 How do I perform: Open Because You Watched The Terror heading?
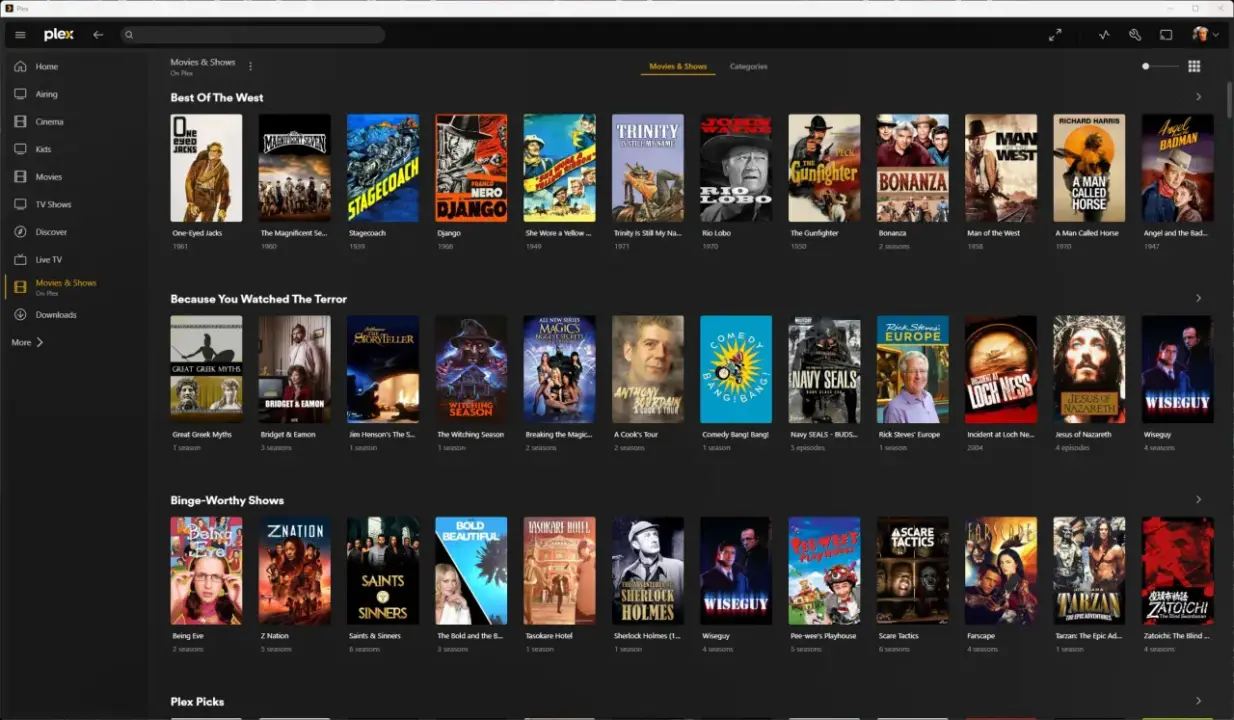coord(259,299)
